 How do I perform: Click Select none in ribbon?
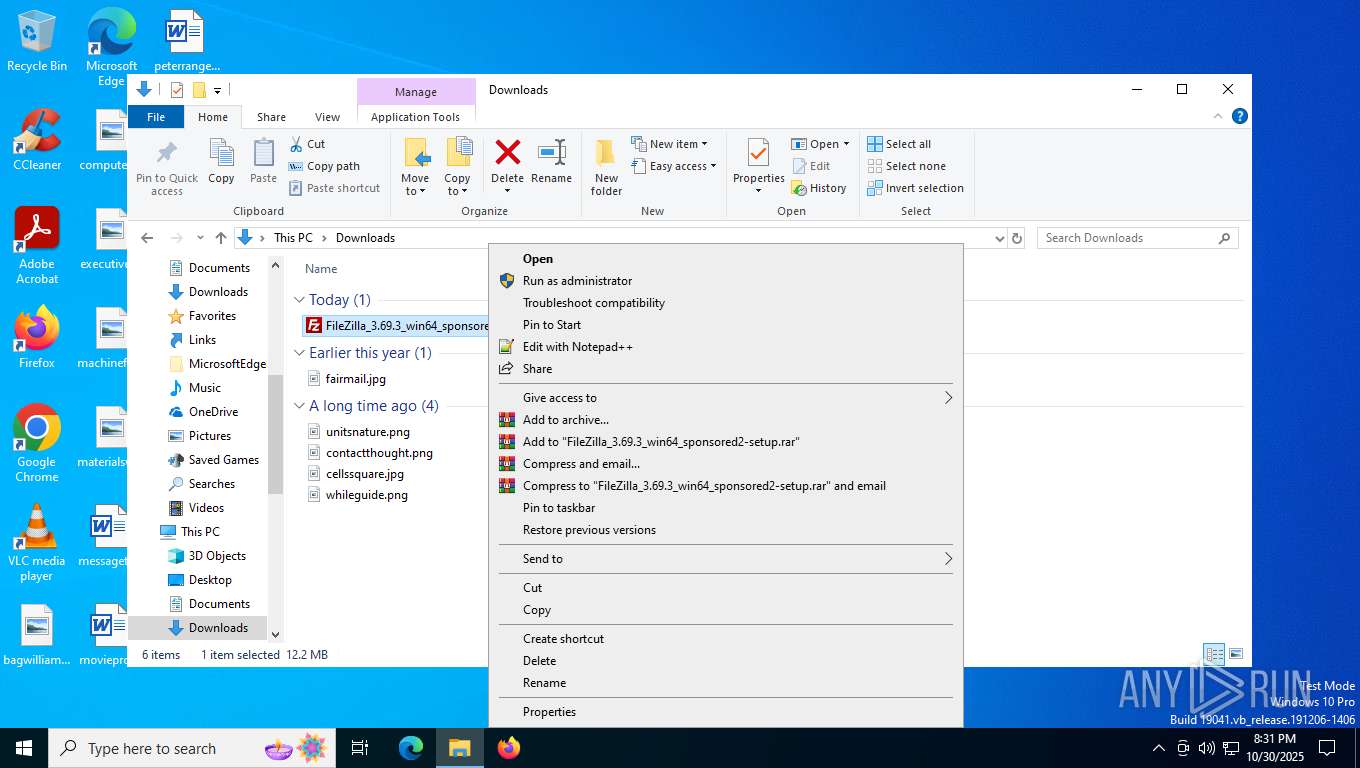point(906,166)
